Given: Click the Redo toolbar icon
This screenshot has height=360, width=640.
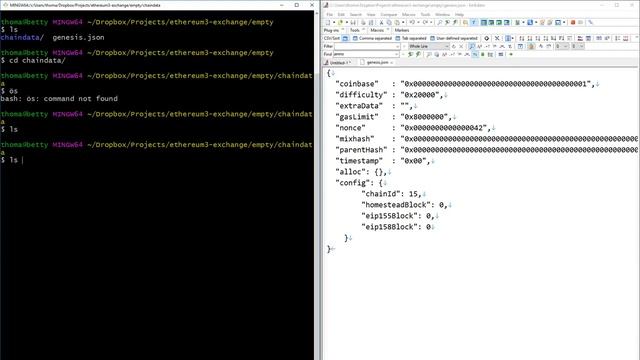Looking at the screenshot, I should [425, 22].
